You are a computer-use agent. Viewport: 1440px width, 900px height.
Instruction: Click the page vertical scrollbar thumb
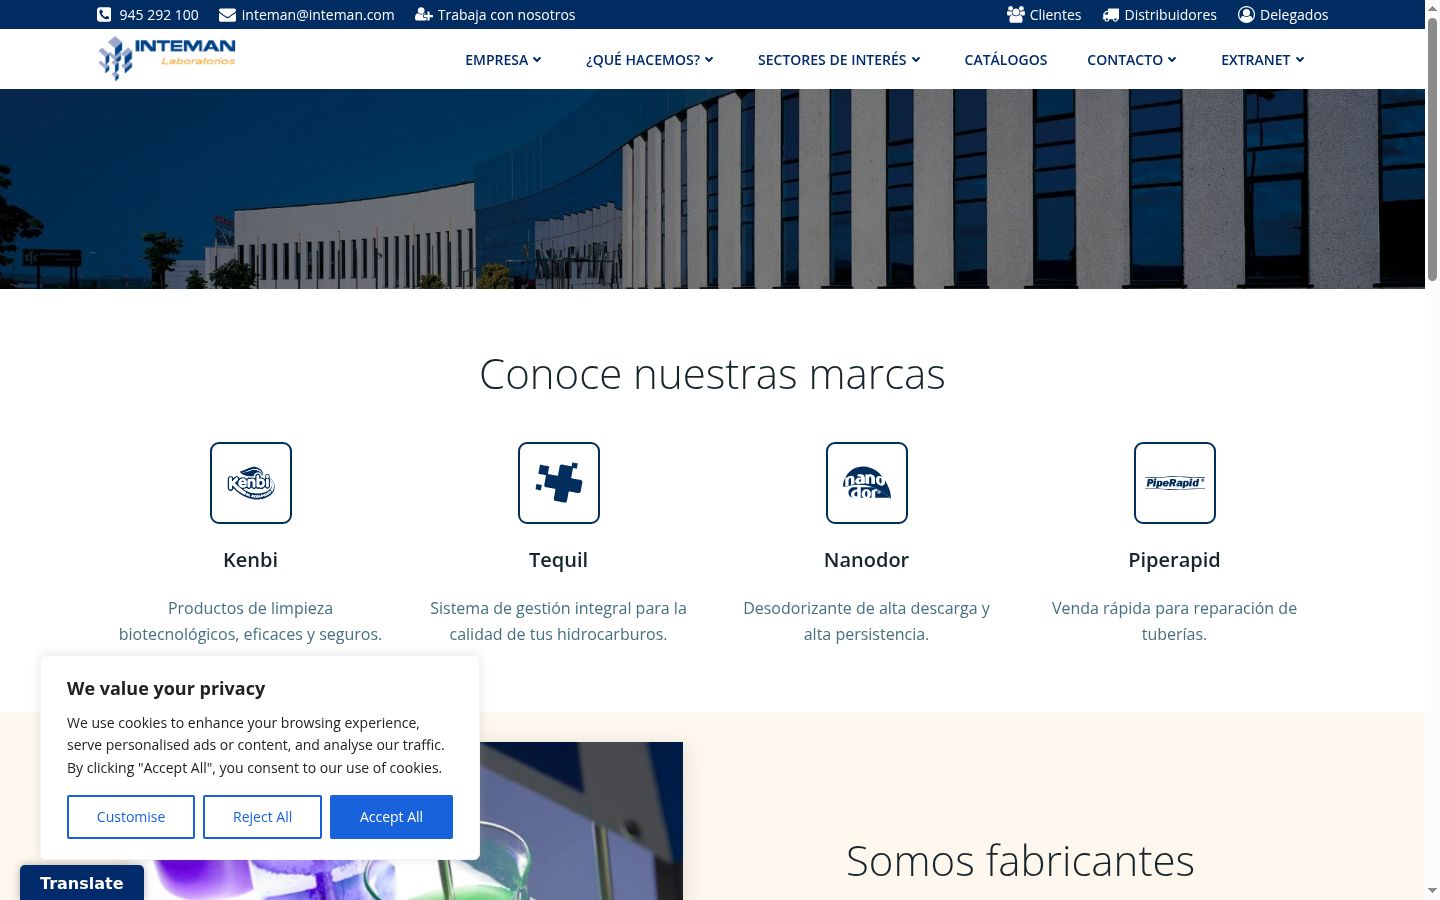[1432, 150]
